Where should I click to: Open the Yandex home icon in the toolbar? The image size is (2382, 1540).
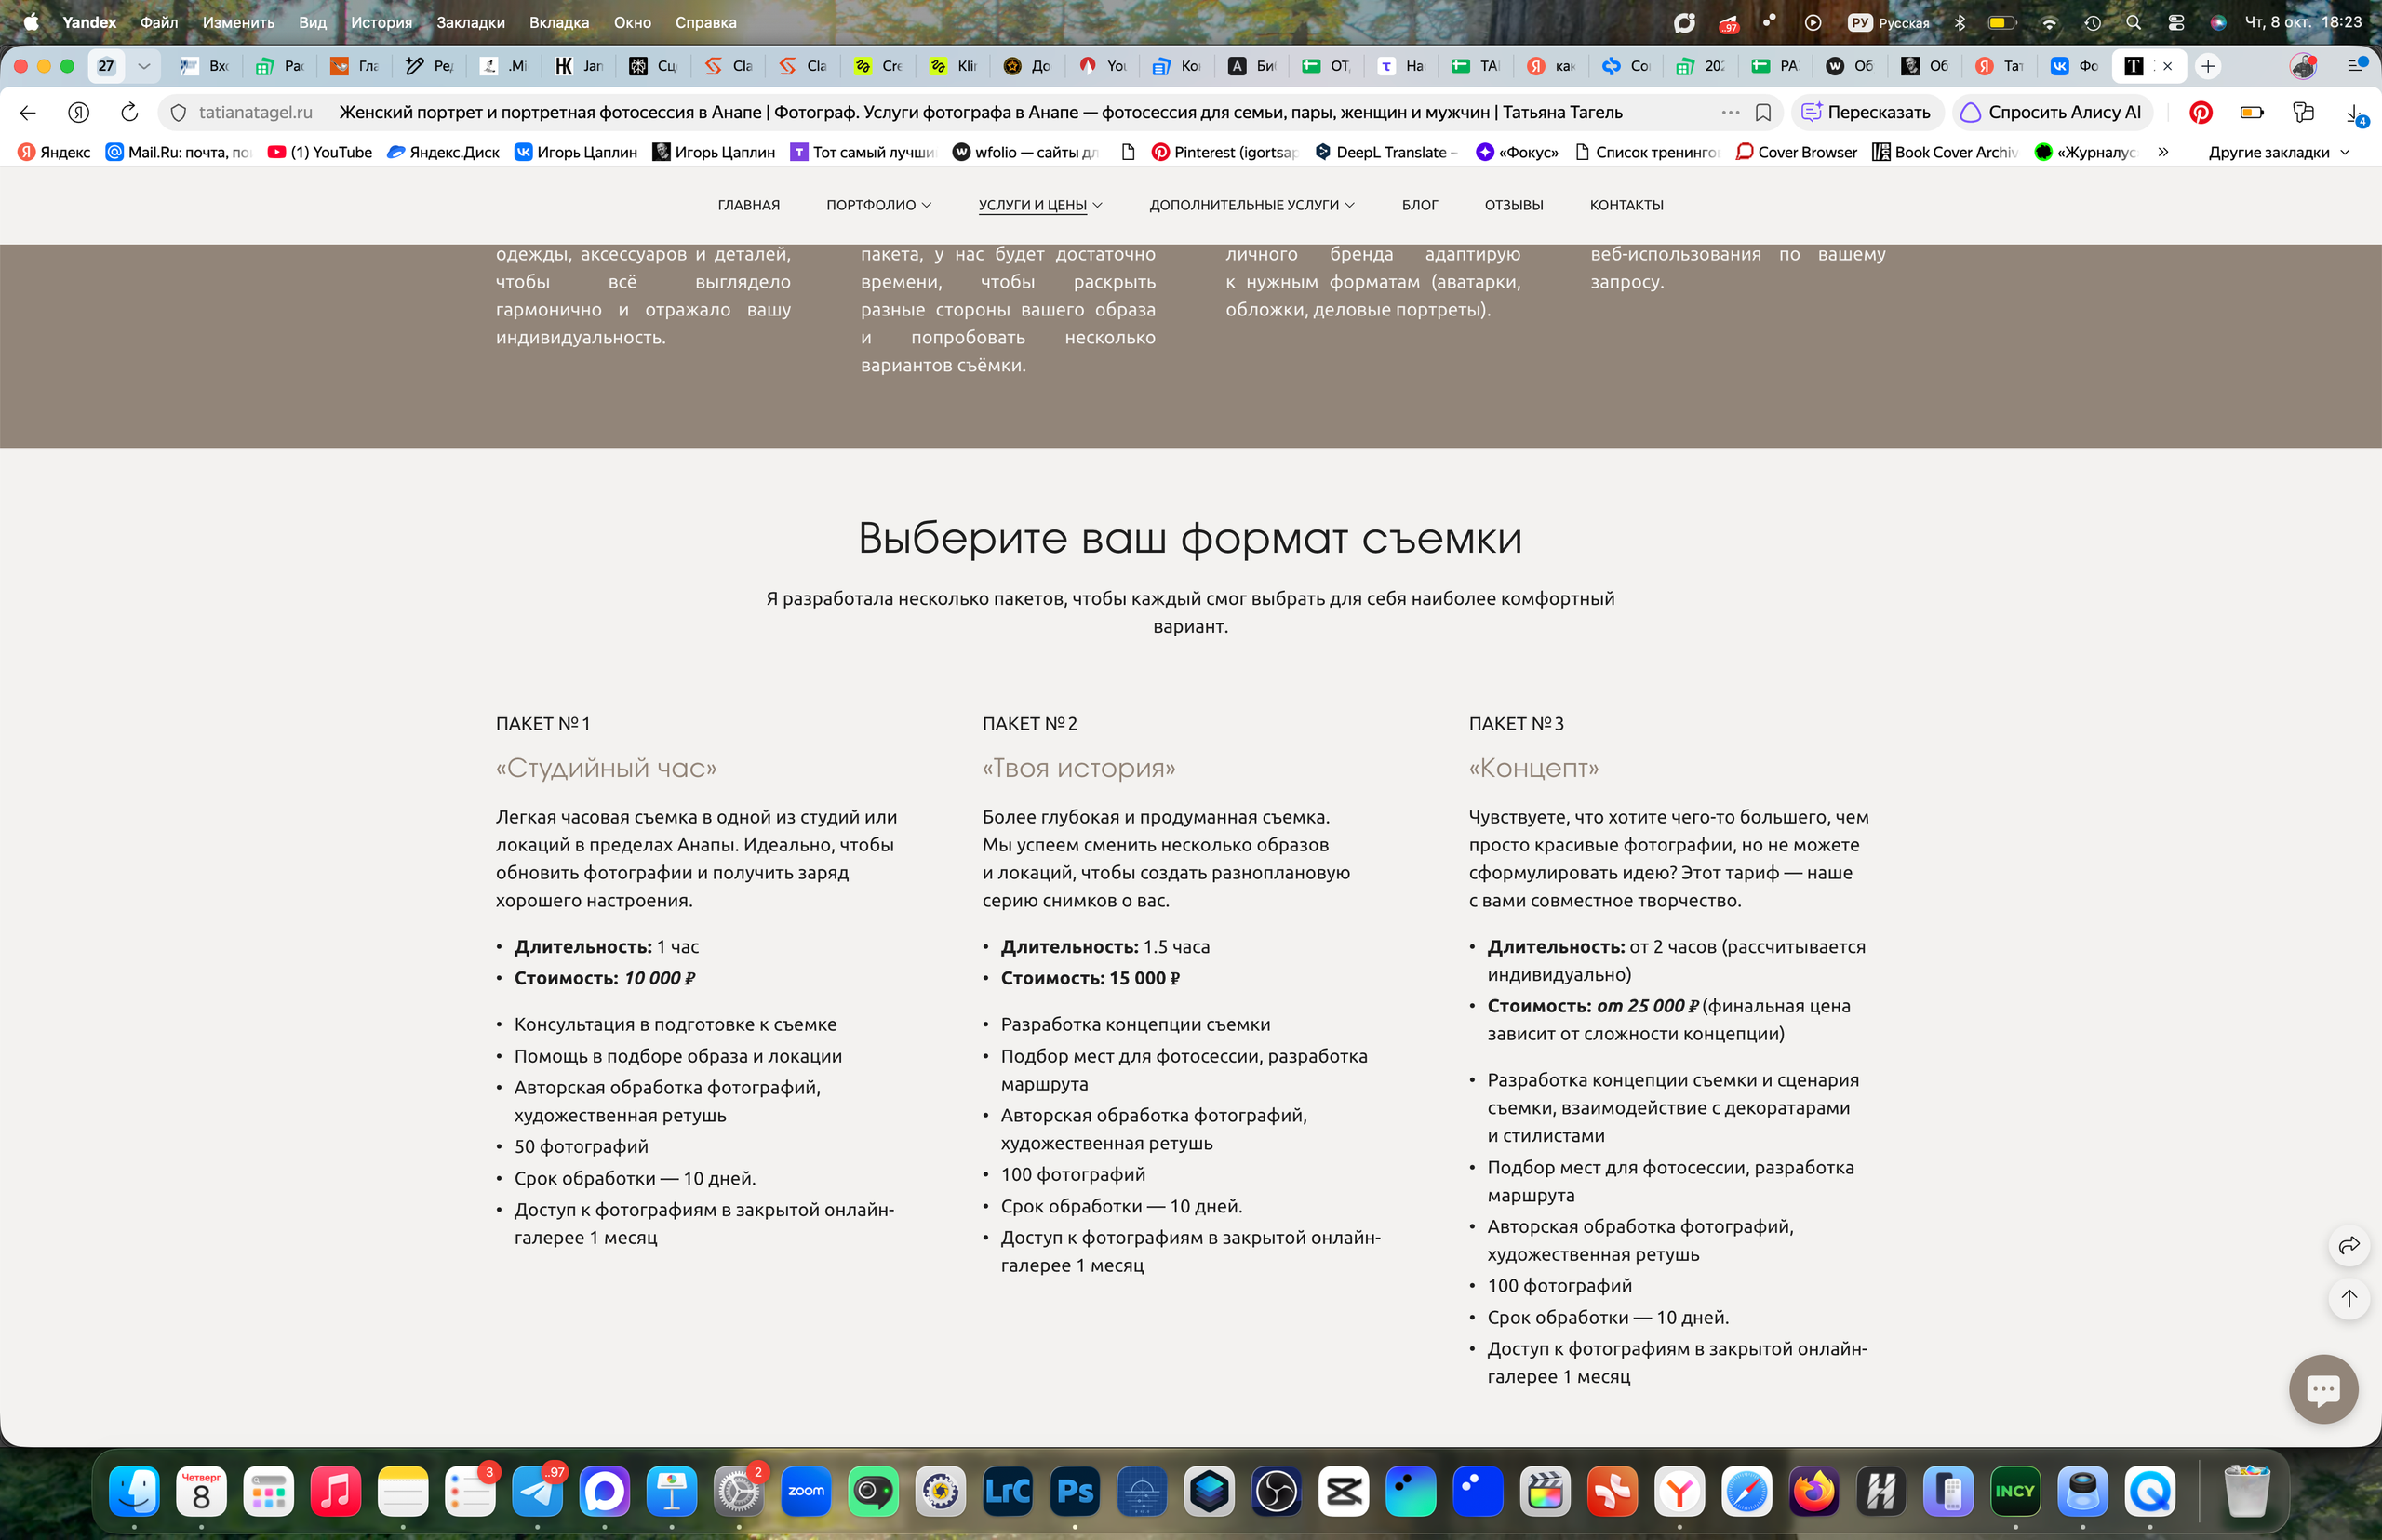[x=78, y=112]
